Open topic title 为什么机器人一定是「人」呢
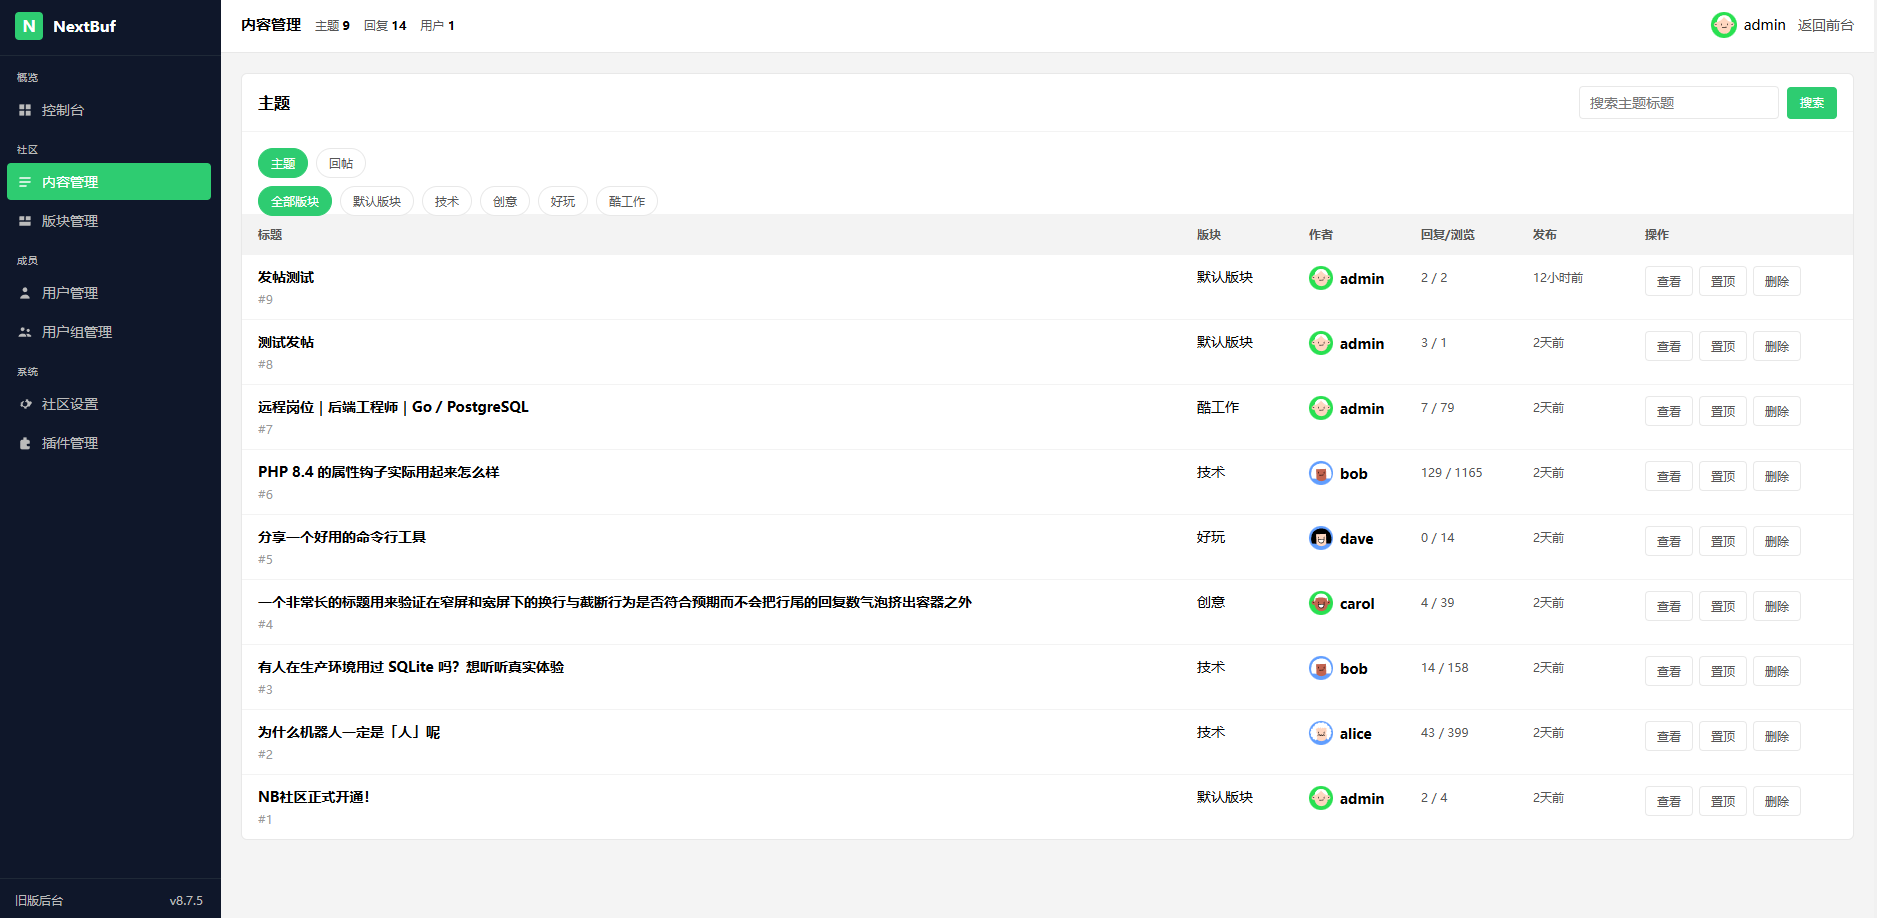Screen dimensions: 1877x918 click(x=349, y=732)
